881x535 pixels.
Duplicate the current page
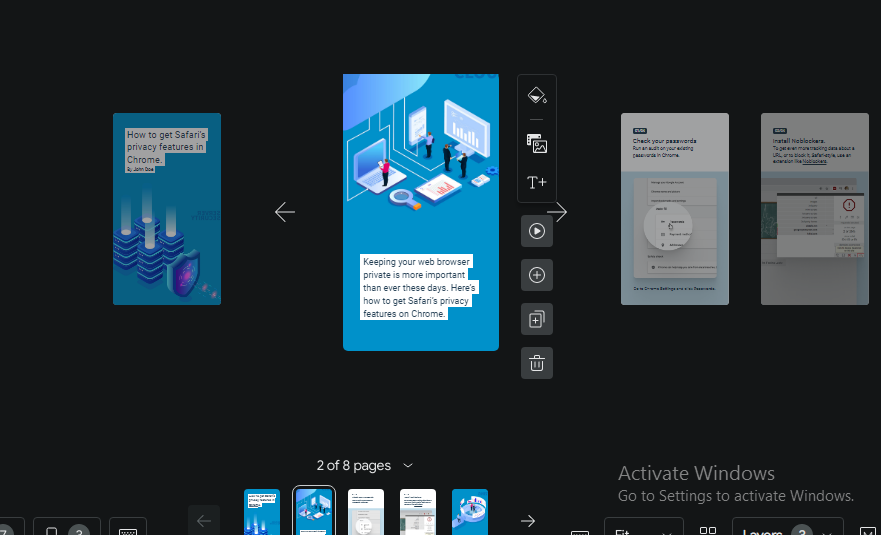point(537,319)
